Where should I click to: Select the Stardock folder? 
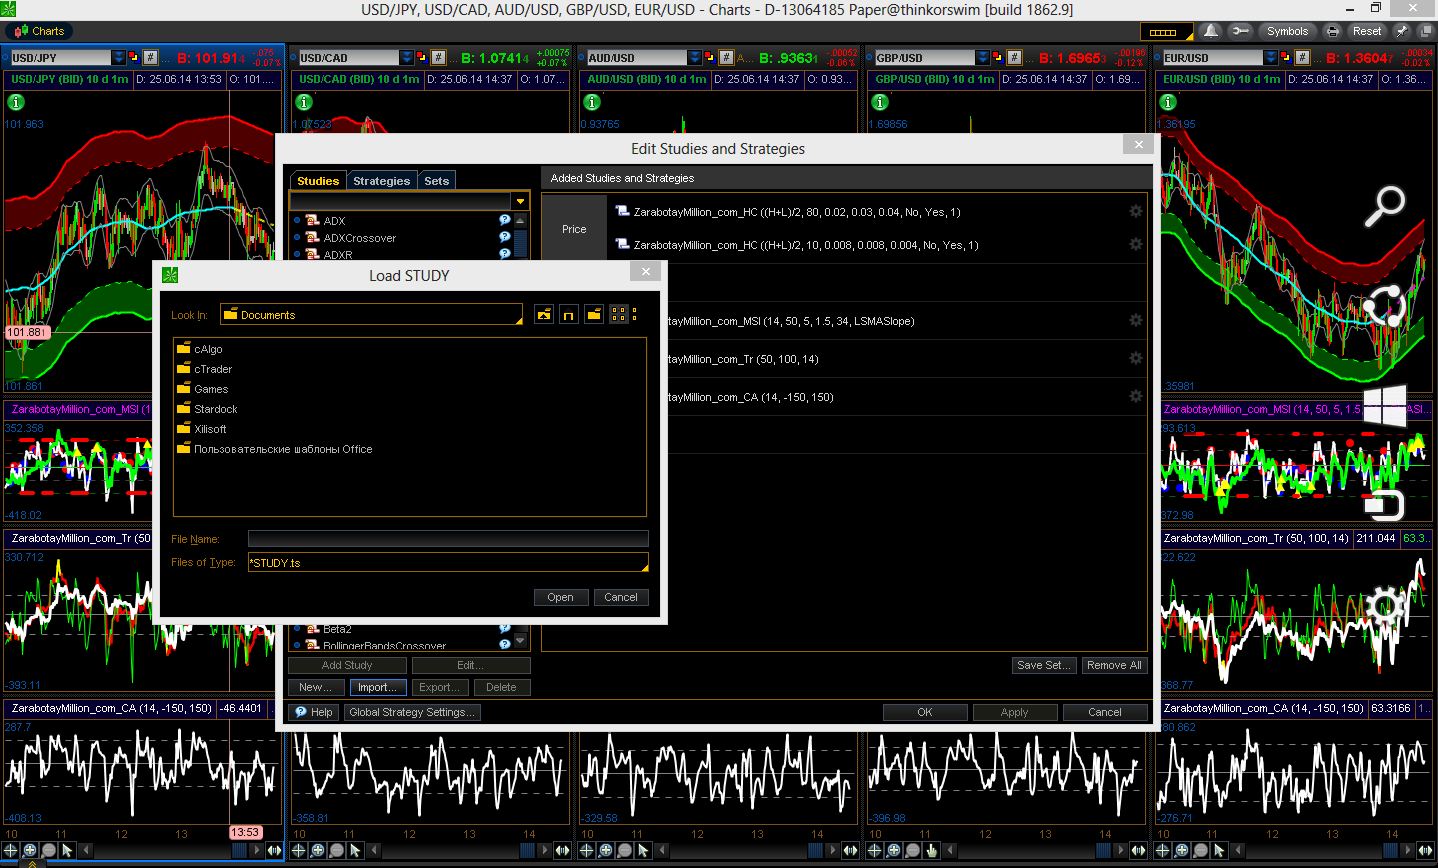207,409
